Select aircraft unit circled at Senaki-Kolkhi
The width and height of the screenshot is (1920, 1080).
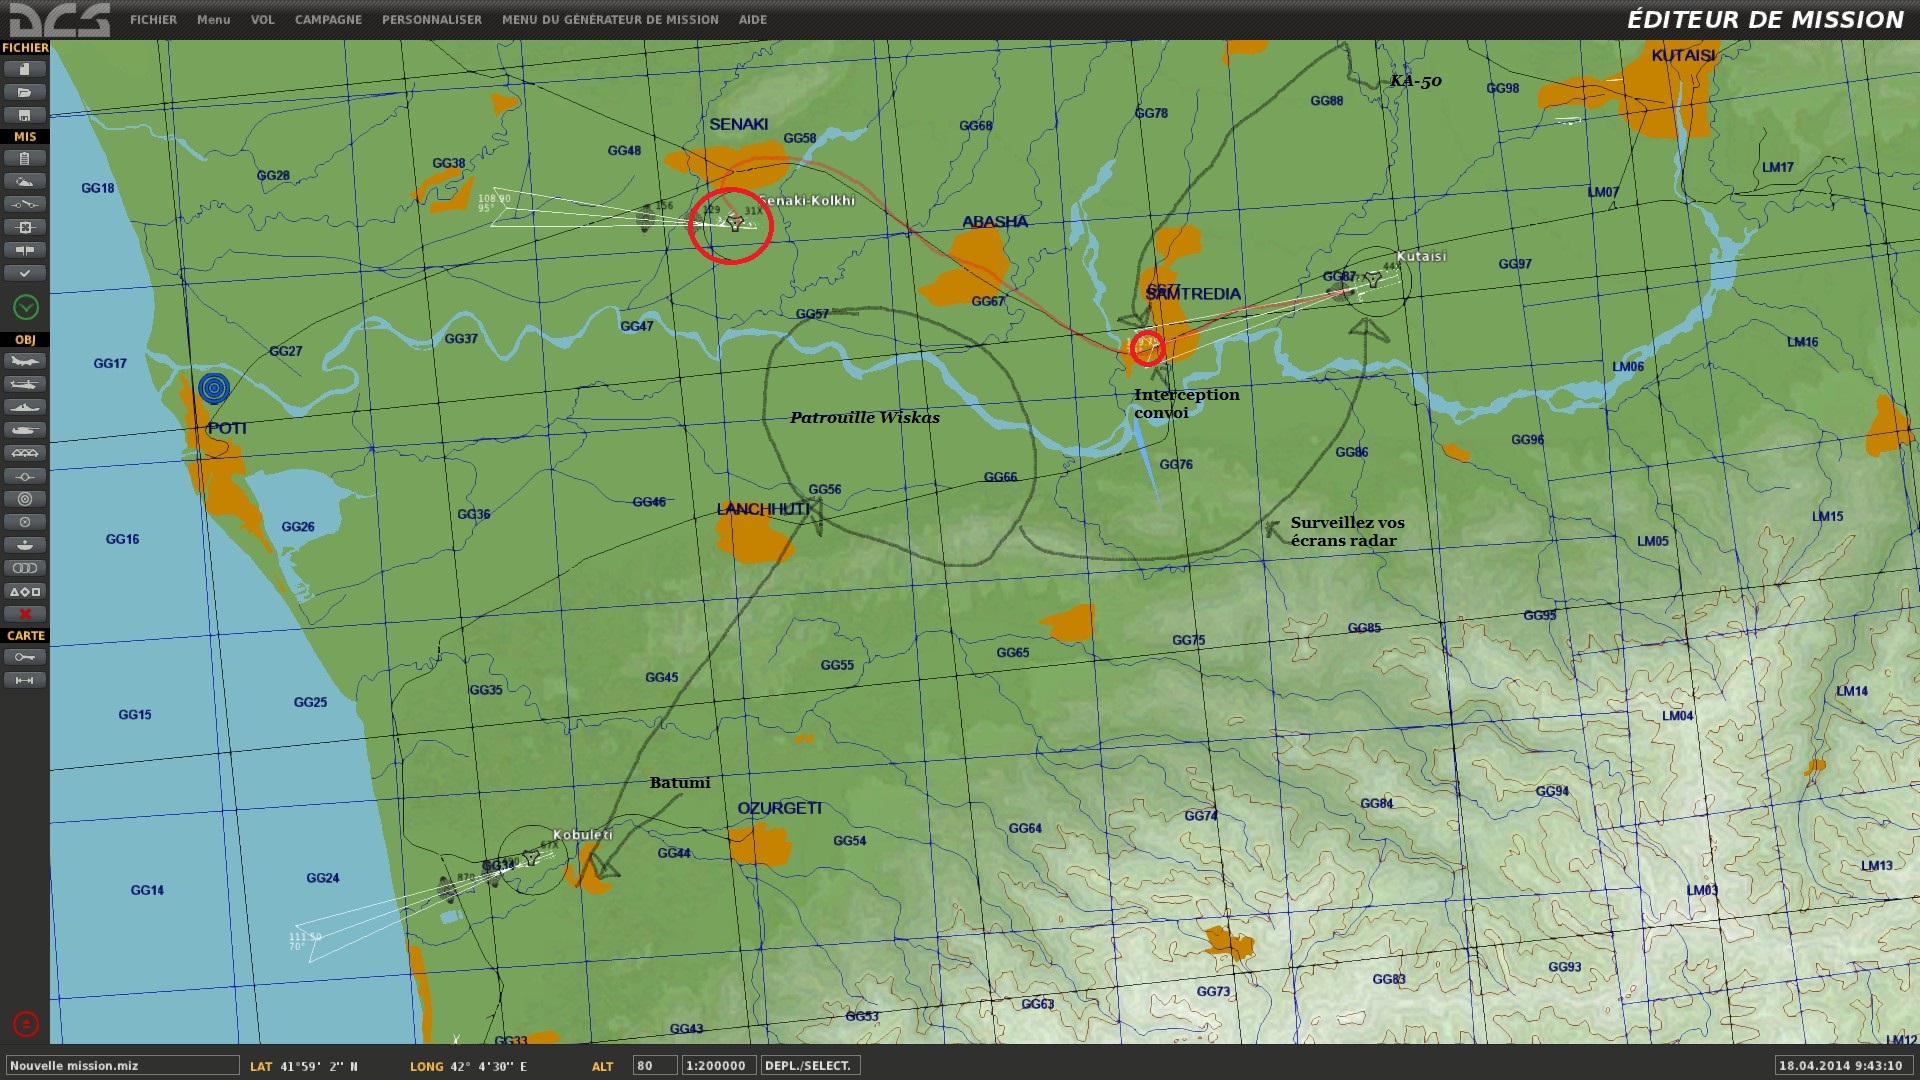[735, 222]
